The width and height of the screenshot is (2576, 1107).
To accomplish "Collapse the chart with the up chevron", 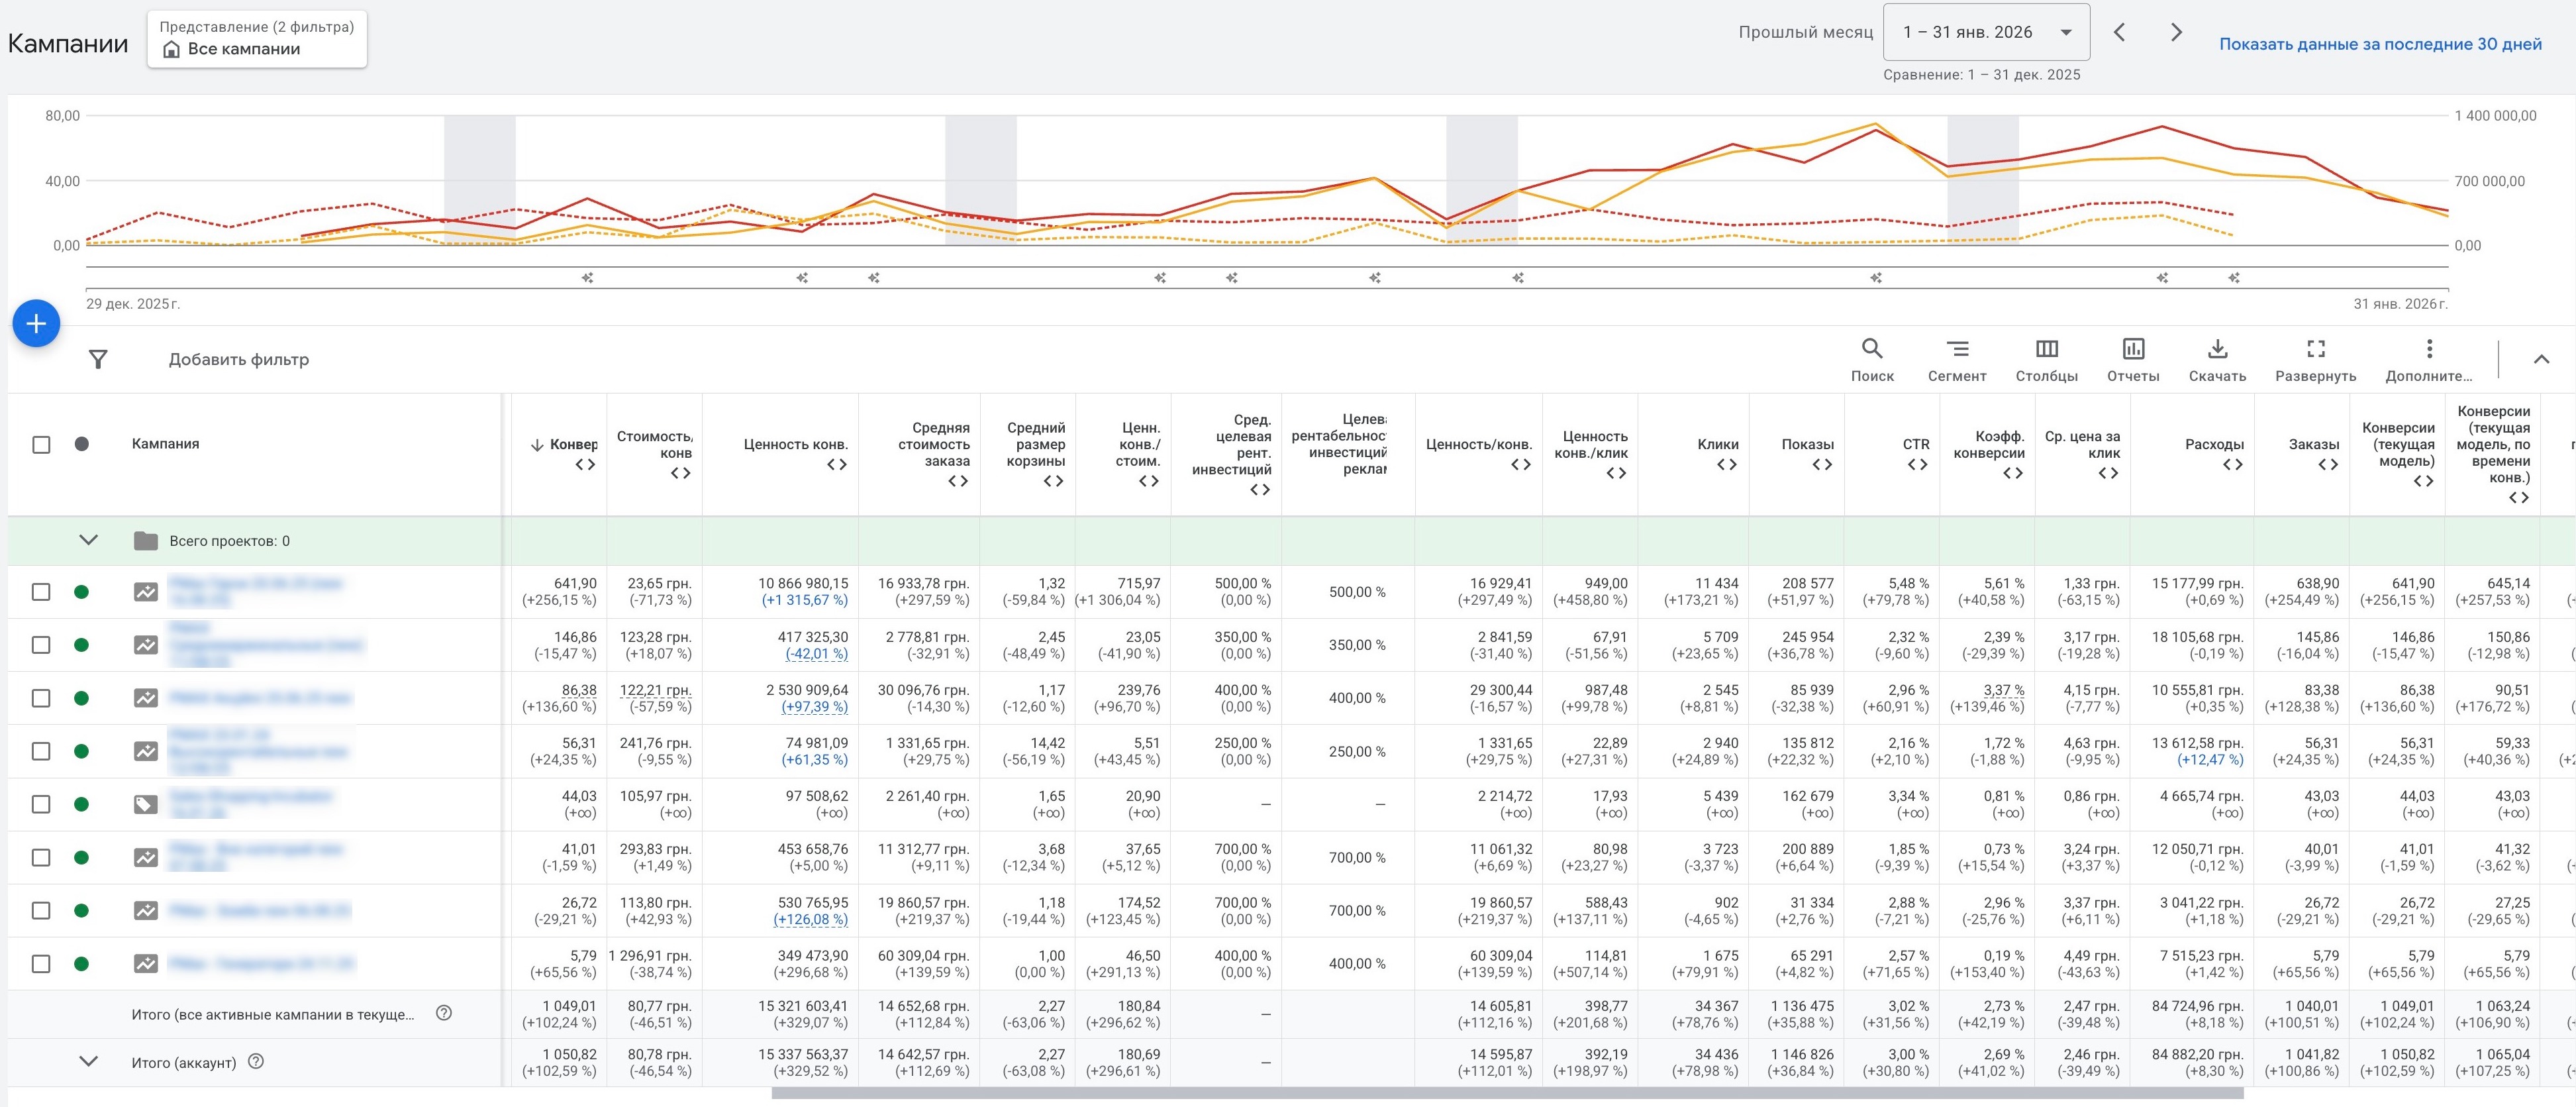I will (x=2540, y=359).
